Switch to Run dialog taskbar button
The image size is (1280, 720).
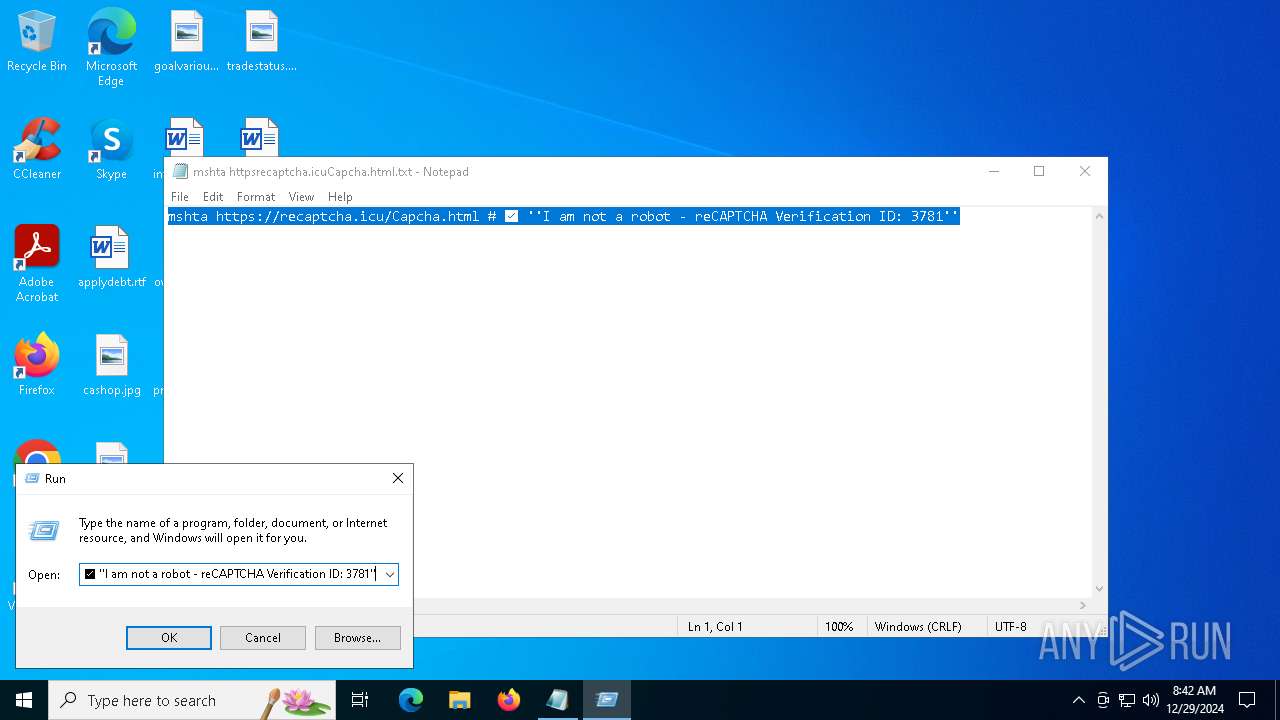607,700
